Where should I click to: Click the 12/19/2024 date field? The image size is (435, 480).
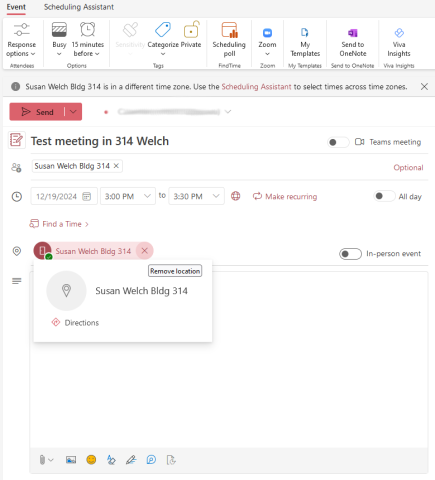coord(64,196)
